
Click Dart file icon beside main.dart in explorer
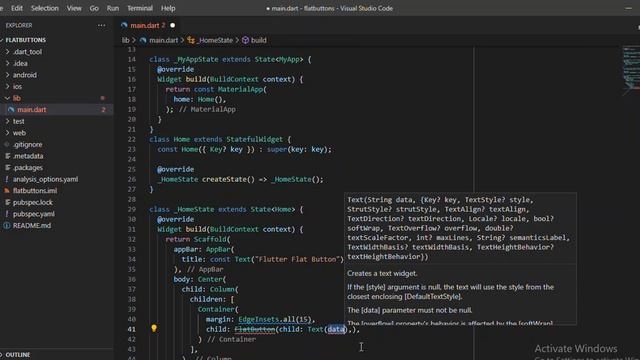(x=11, y=109)
